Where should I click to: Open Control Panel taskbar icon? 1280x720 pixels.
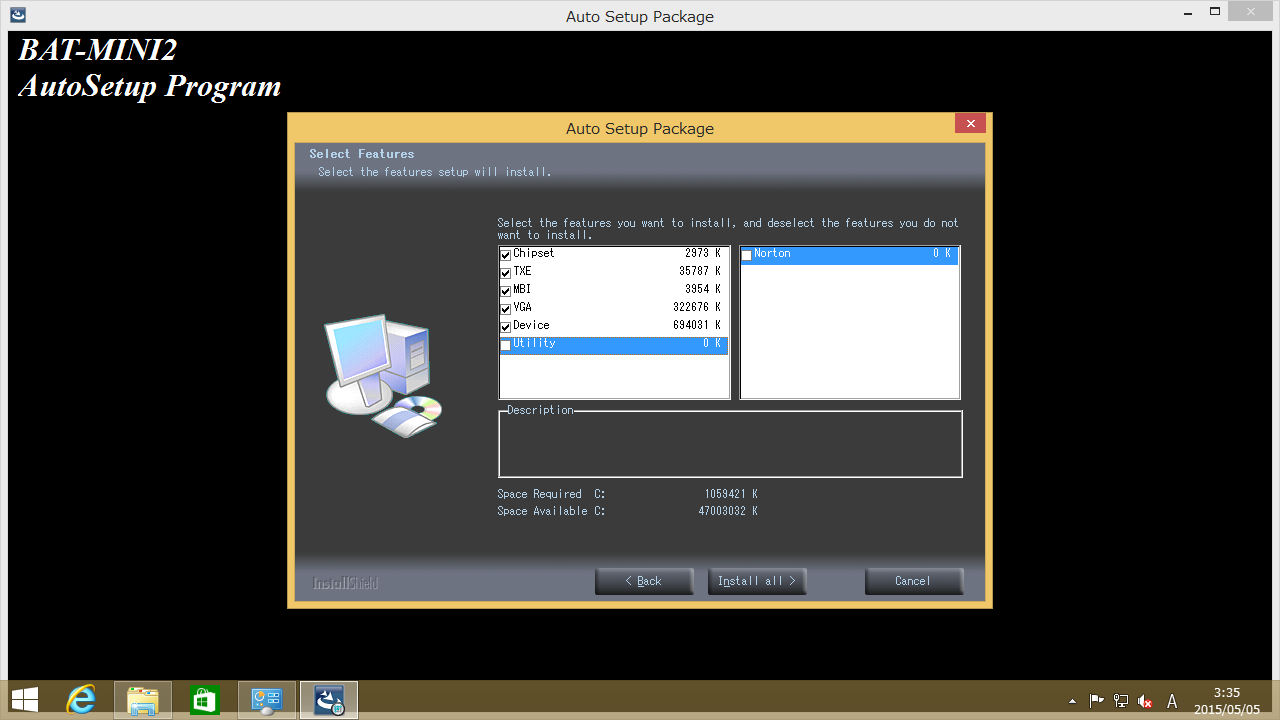[267, 700]
